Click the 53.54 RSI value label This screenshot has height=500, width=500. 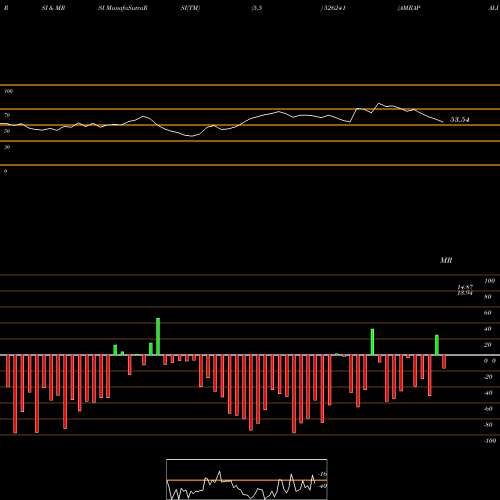tap(460, 119)
